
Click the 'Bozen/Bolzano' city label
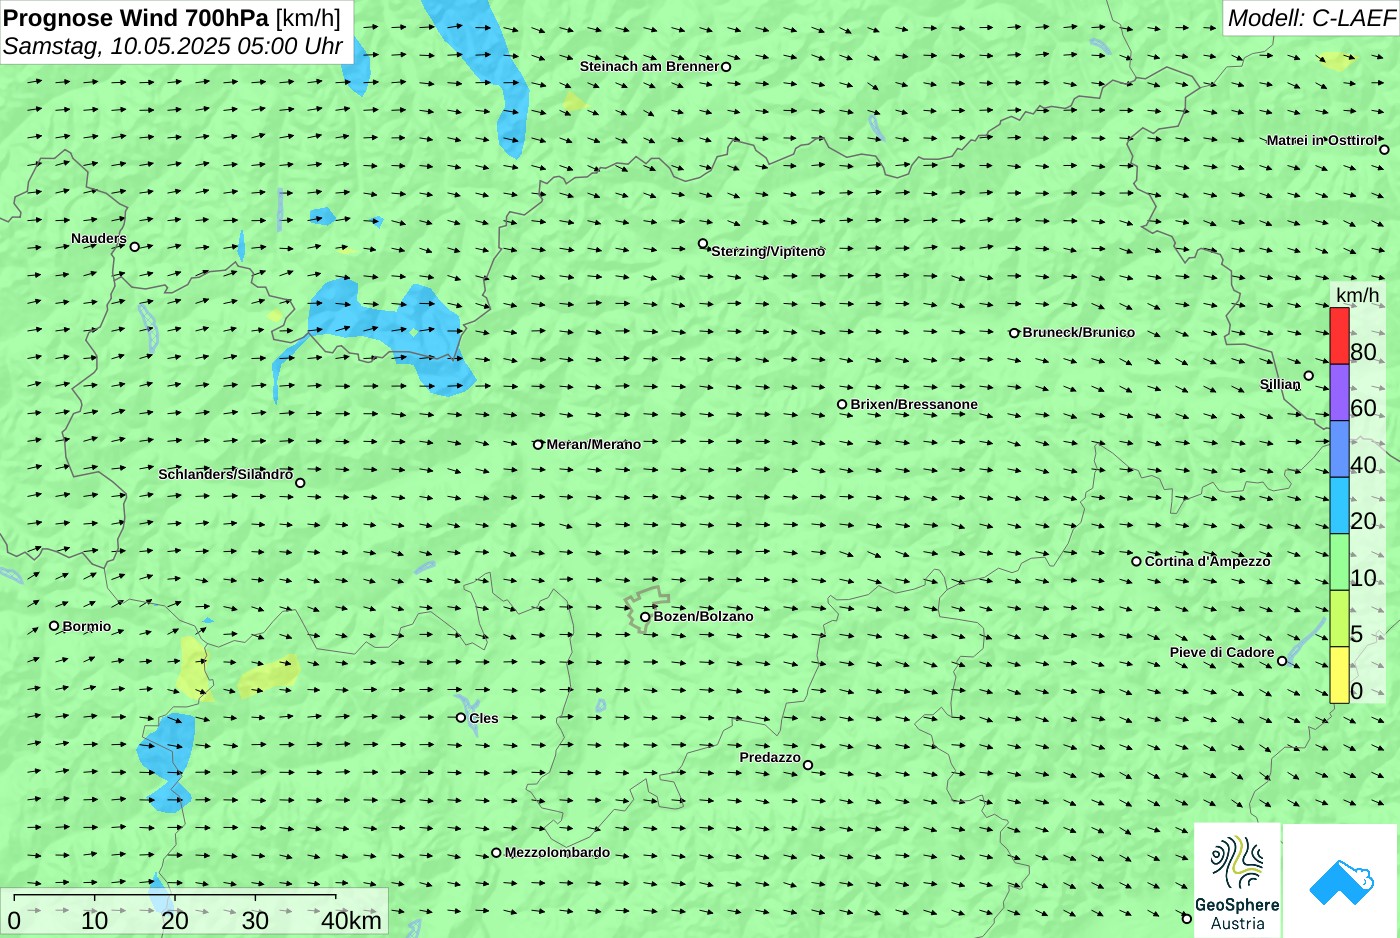click(704, 616)
